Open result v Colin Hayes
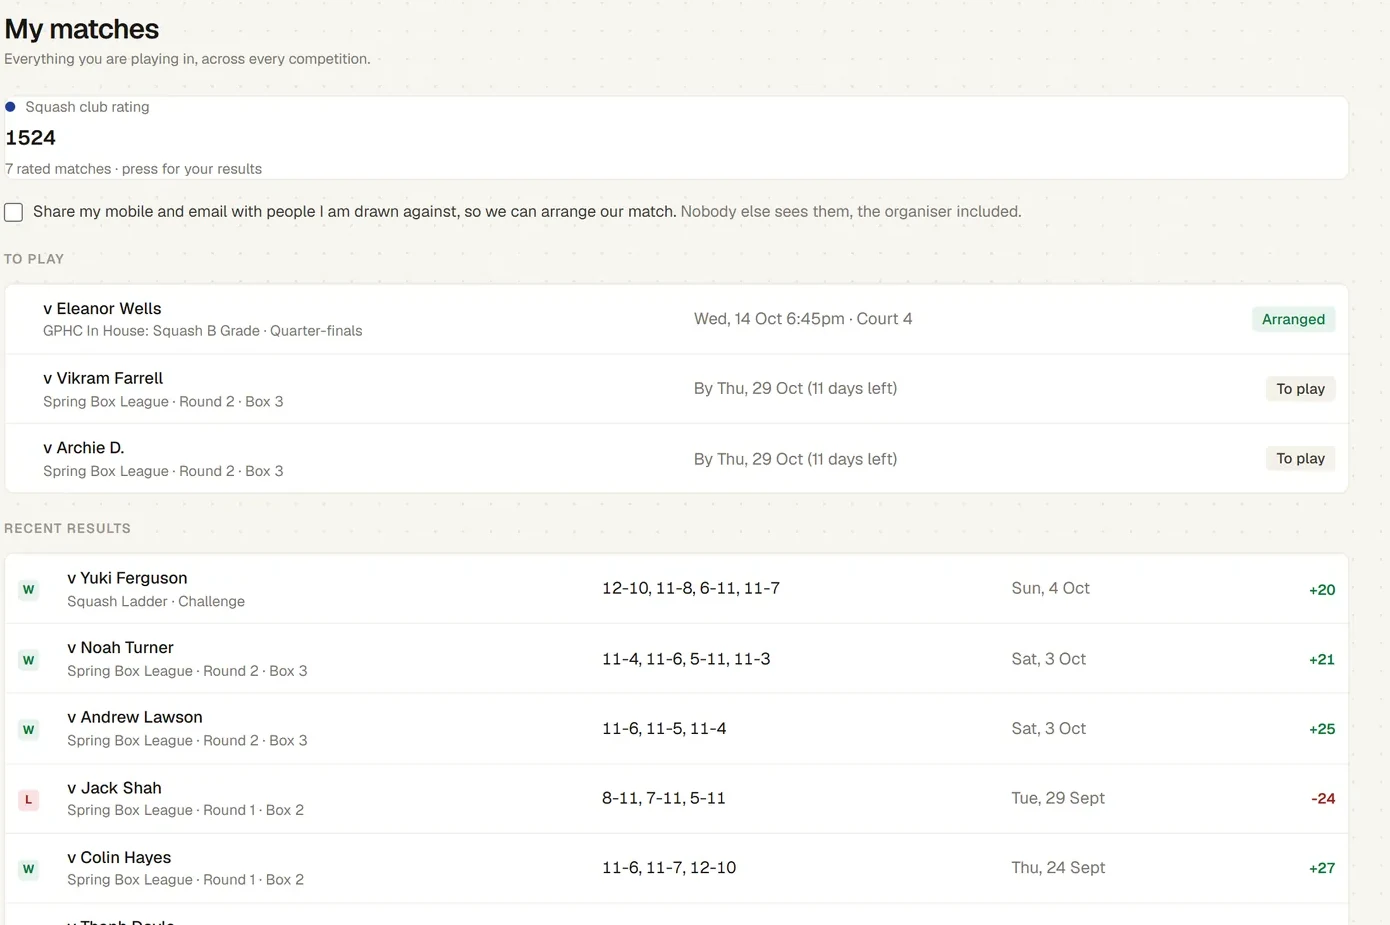The image size is (1390, 925). tap(676, 868)
